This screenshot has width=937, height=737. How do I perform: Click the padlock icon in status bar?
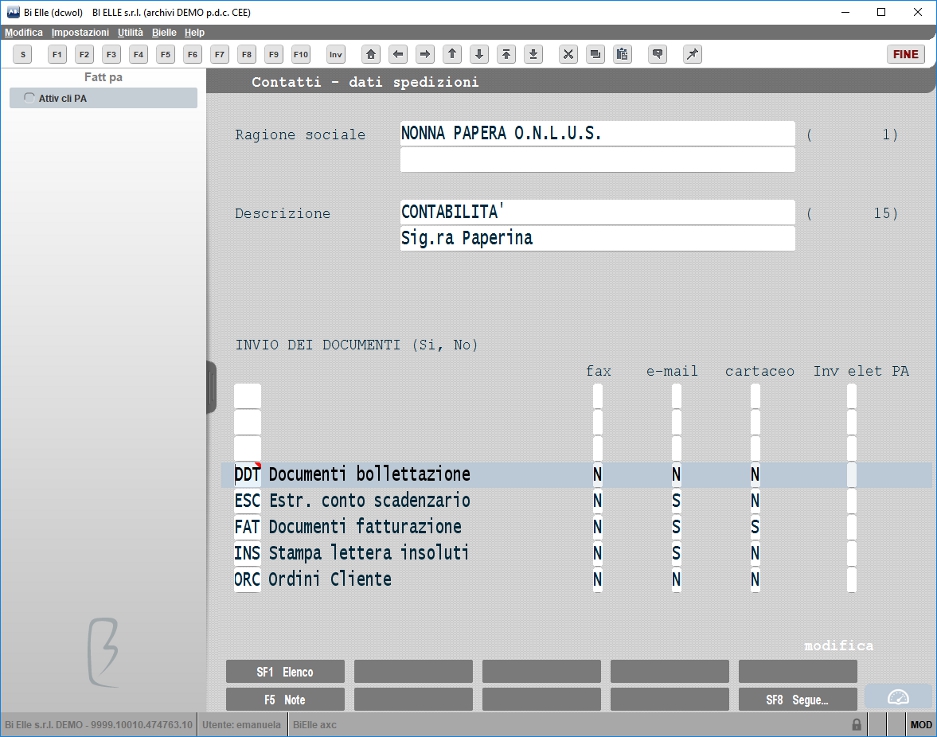point(856,724)
